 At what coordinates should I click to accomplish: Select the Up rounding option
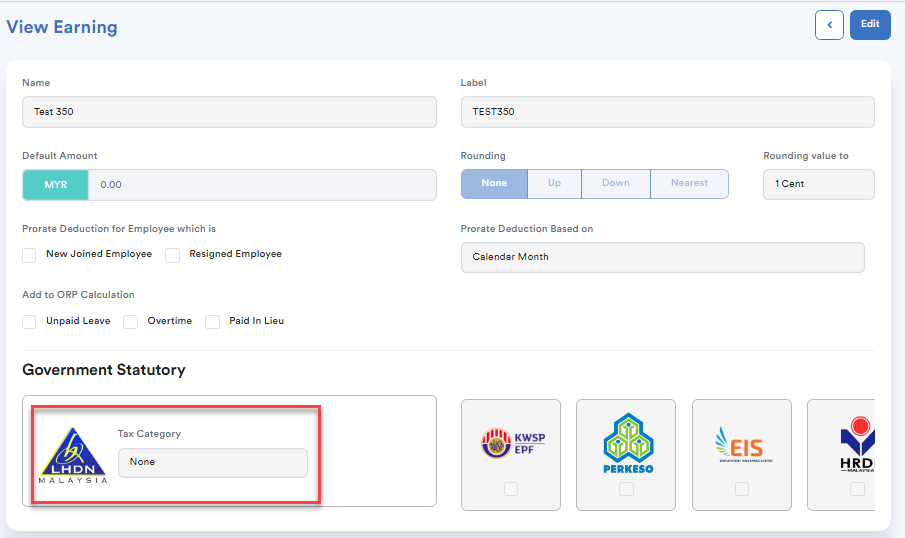554,184
